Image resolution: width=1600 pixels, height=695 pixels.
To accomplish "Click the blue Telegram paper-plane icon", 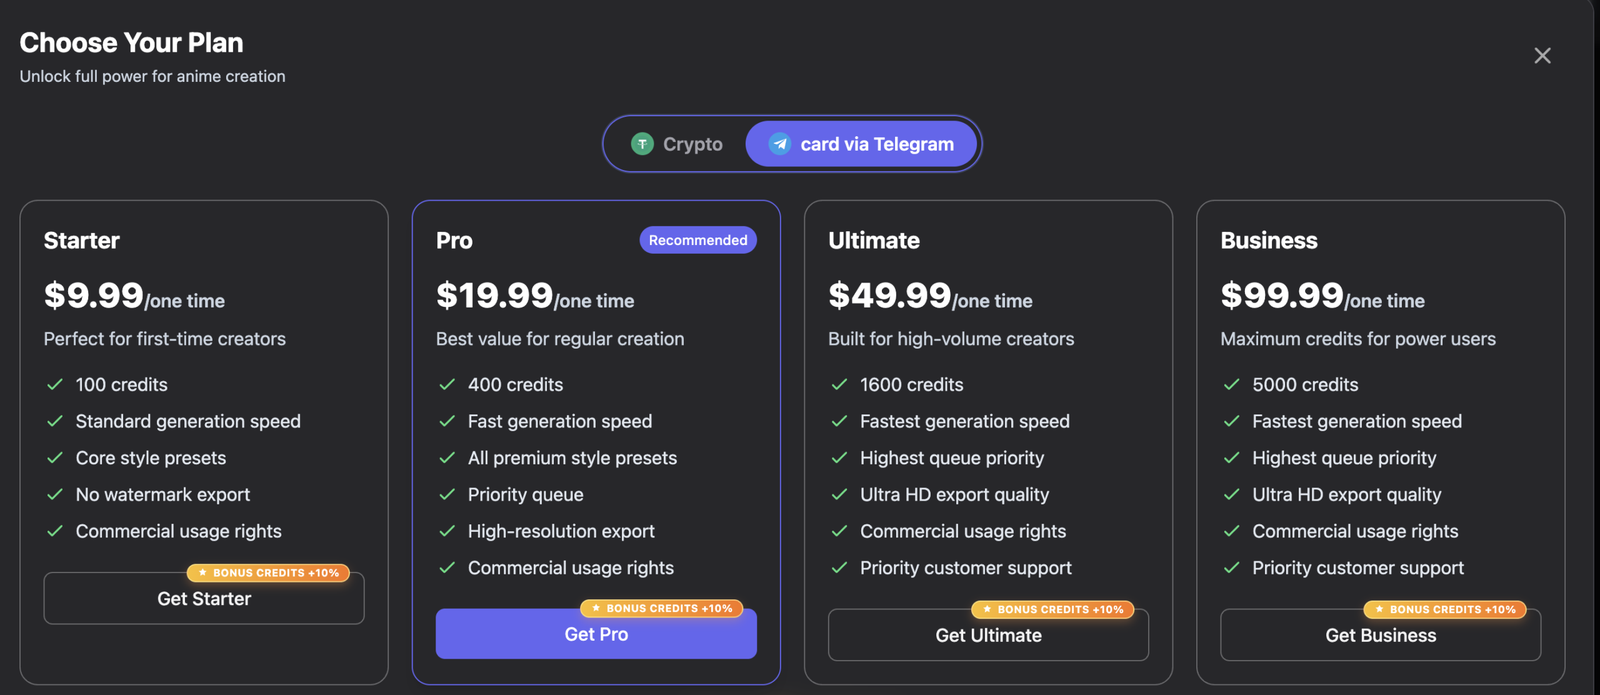I will [x=780, y=144].
